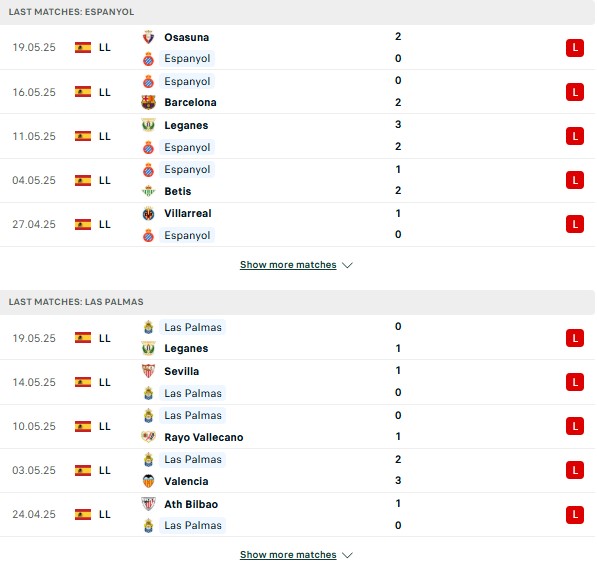The width and height of the screenshot is (597, 567).
Task: Click the Betis club crest icon
Action: coord(148,191)
